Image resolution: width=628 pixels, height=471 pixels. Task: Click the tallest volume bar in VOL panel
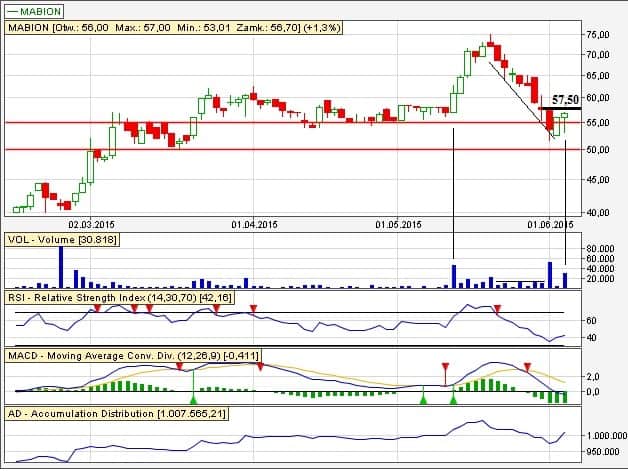[61, 267]
